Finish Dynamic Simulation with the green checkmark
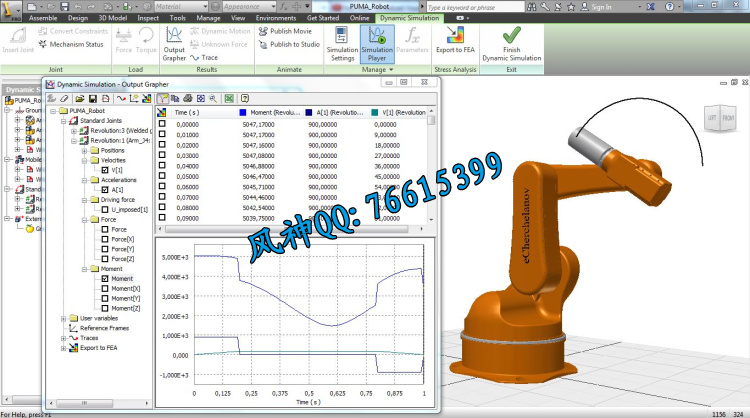This screenshot has width=750, height=418. [x=511, y=44]
